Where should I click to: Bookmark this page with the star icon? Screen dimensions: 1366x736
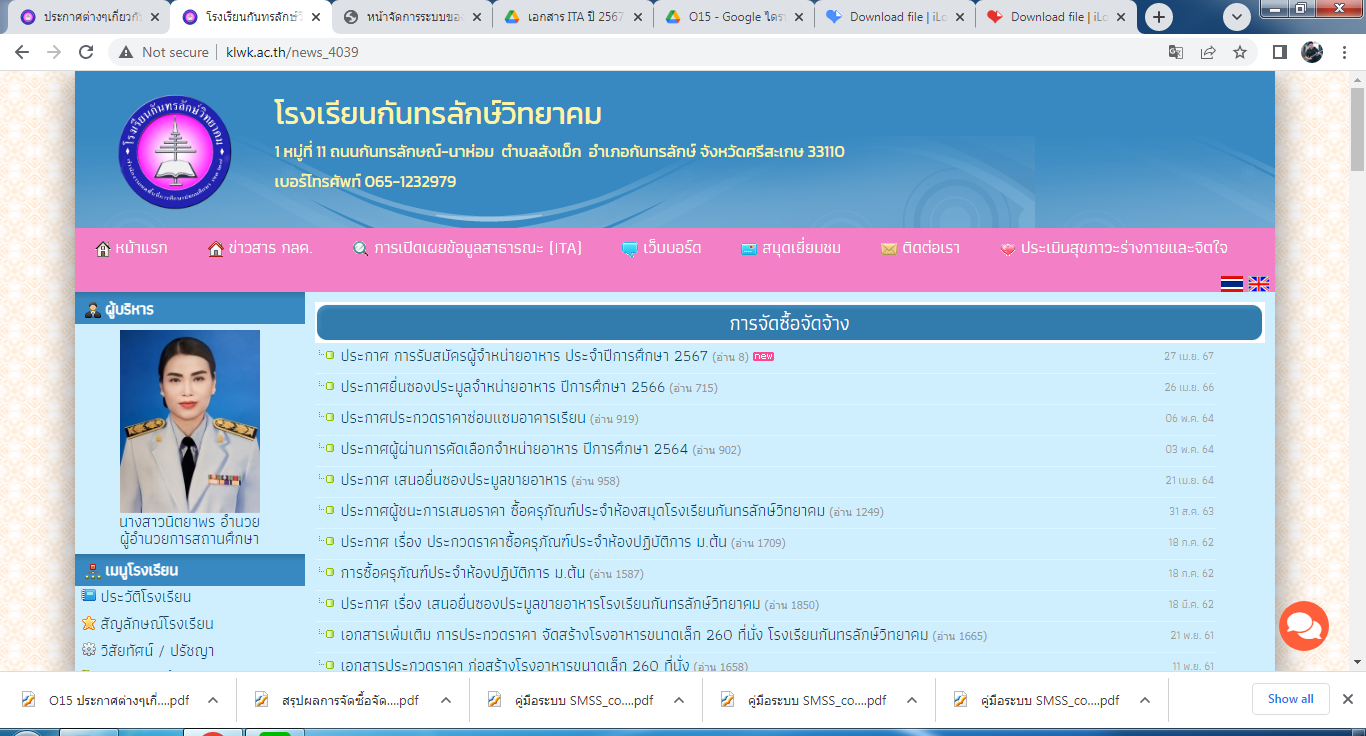[x=1240, y=52]
